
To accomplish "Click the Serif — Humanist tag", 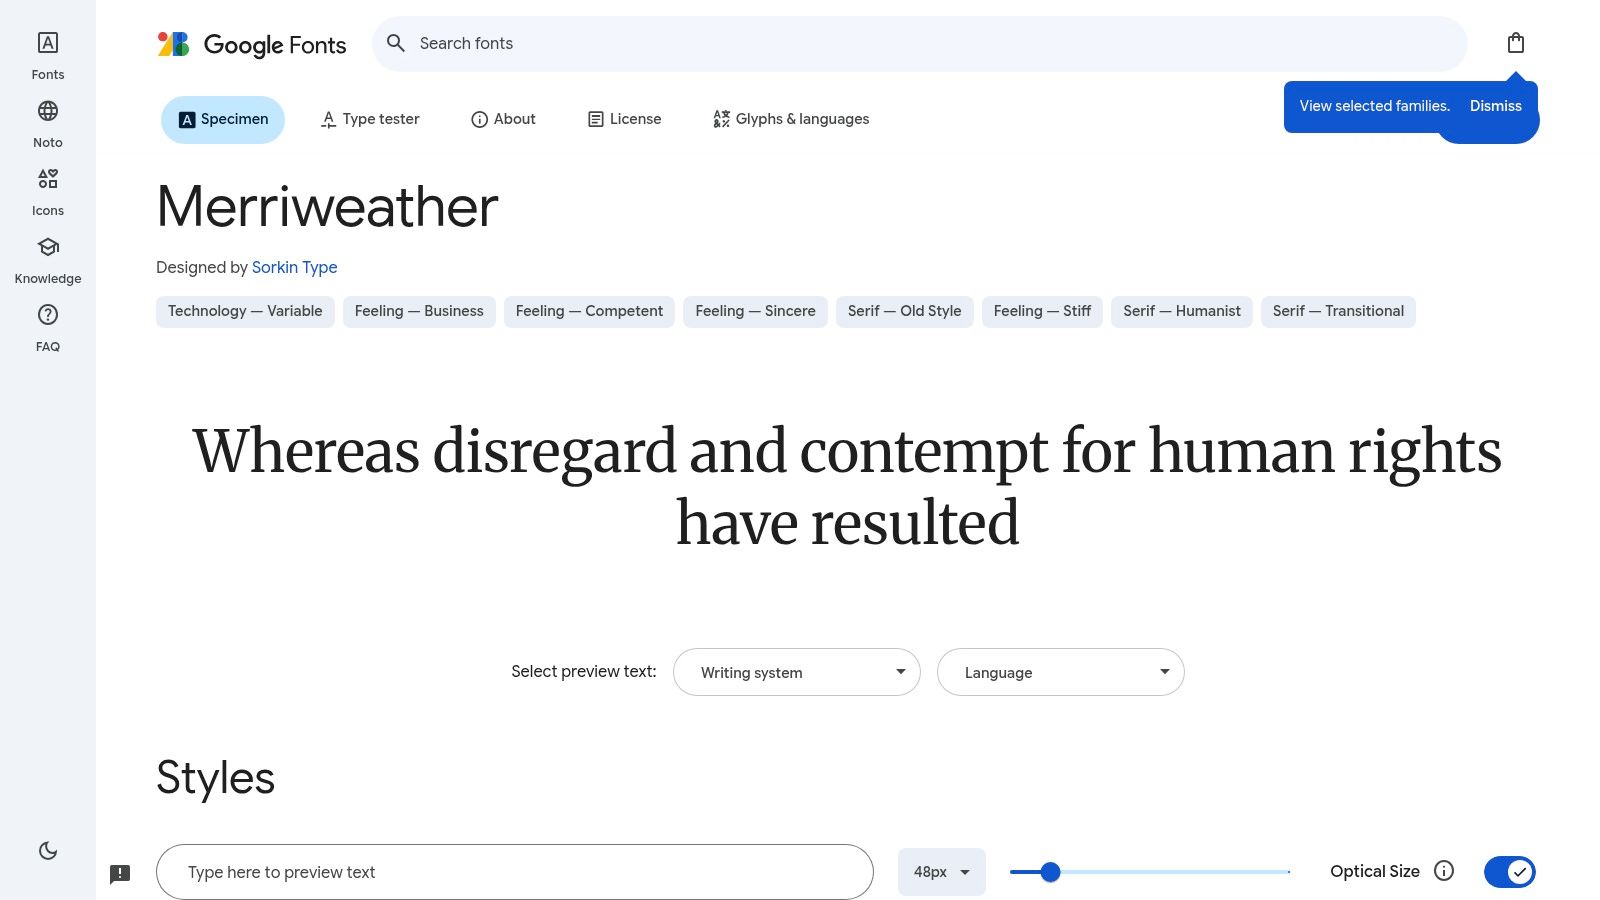I will (1182, 311).
